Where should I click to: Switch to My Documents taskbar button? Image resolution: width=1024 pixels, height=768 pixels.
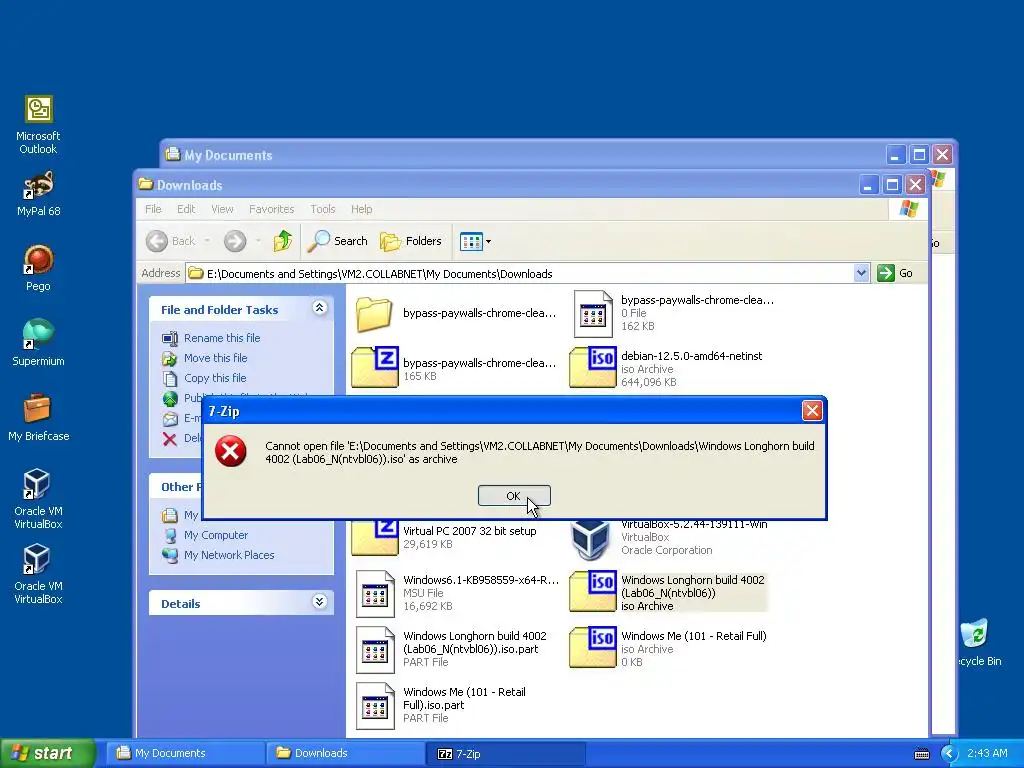185,753
